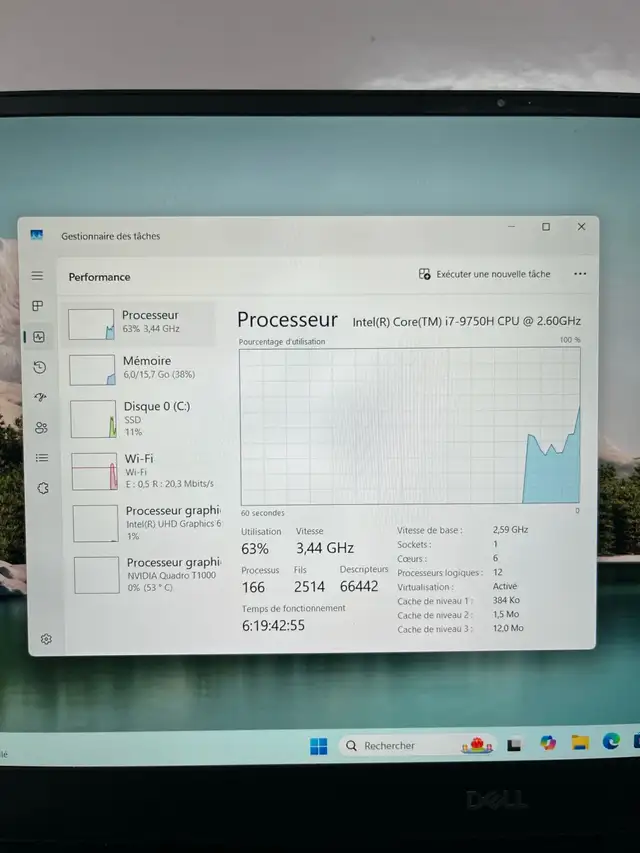Click the 3,44 GHz Vitesse value
The height and width of the screenshot is (853, 640).
pos(325,548)
